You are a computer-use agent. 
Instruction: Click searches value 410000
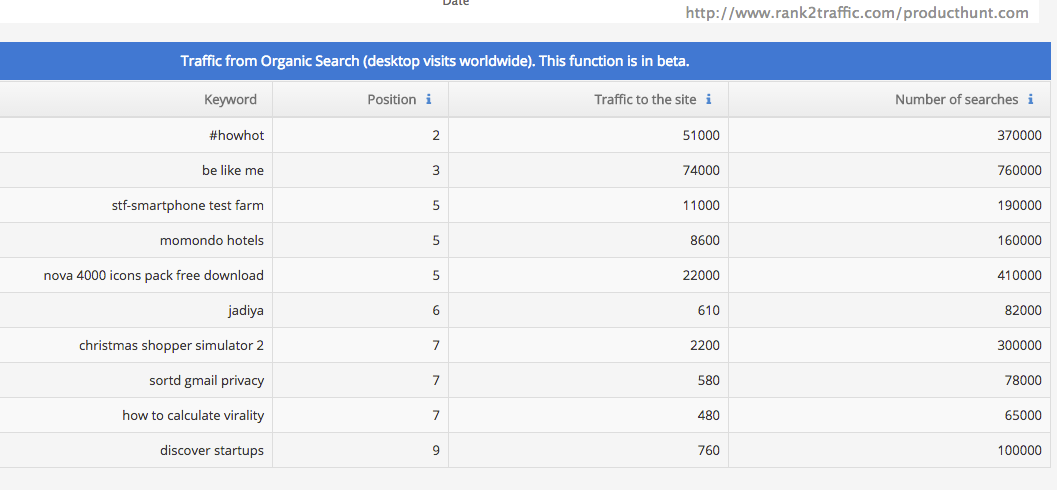pyautogui.click(x=1019, y=276)
